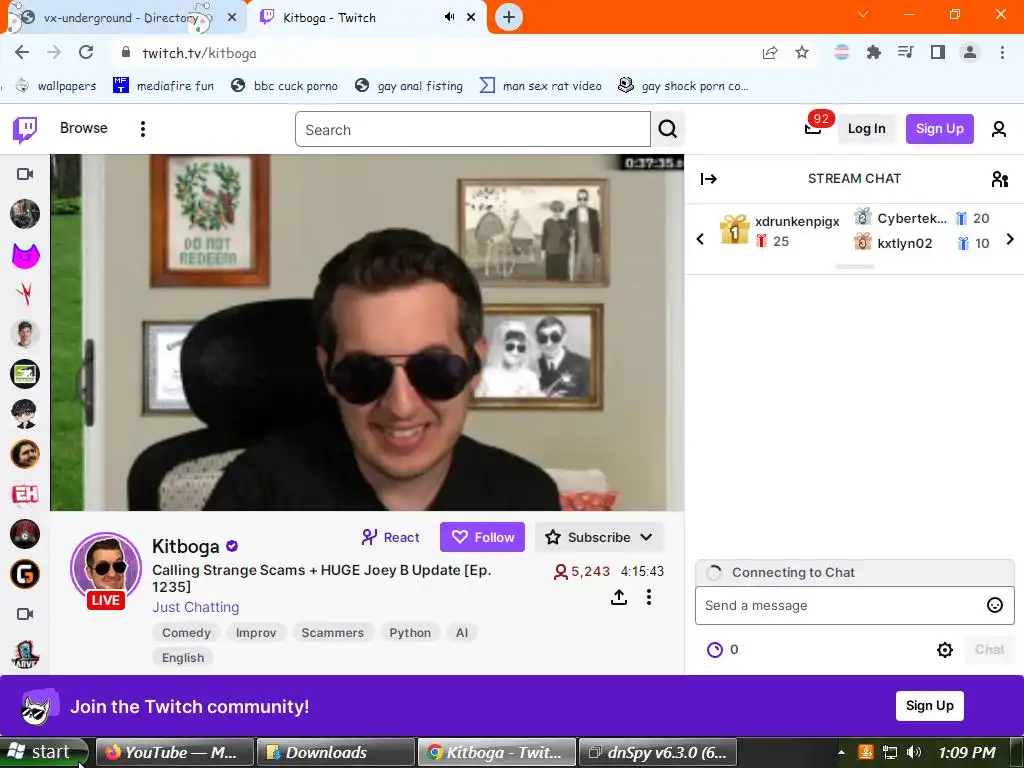Click the Kitboga channel name

[x=185, y=546]
